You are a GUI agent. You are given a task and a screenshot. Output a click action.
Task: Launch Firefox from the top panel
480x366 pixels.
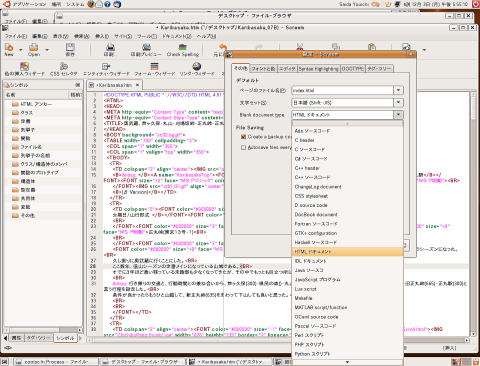click(91, 4)
